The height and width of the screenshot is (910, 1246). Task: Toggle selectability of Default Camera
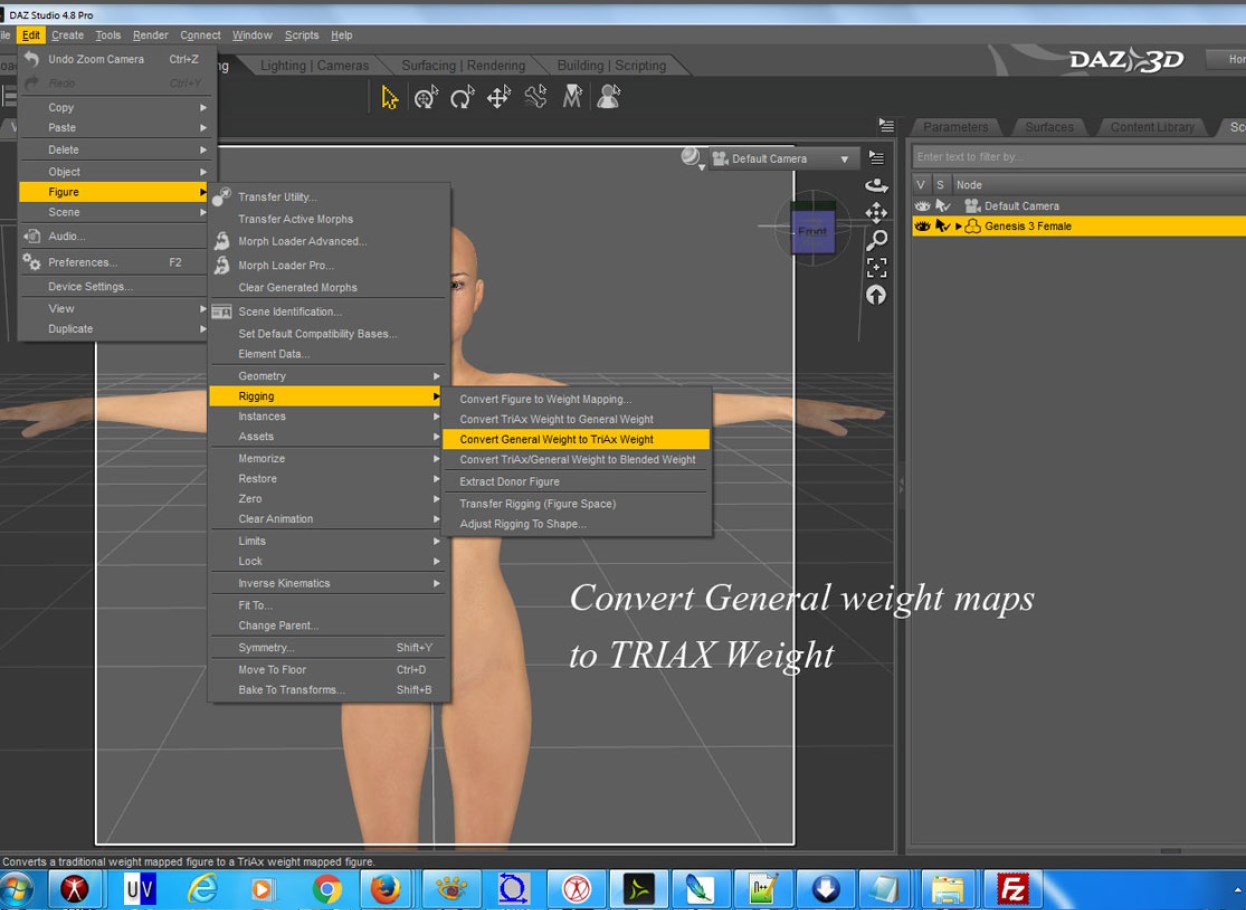[x=942, y=206]
